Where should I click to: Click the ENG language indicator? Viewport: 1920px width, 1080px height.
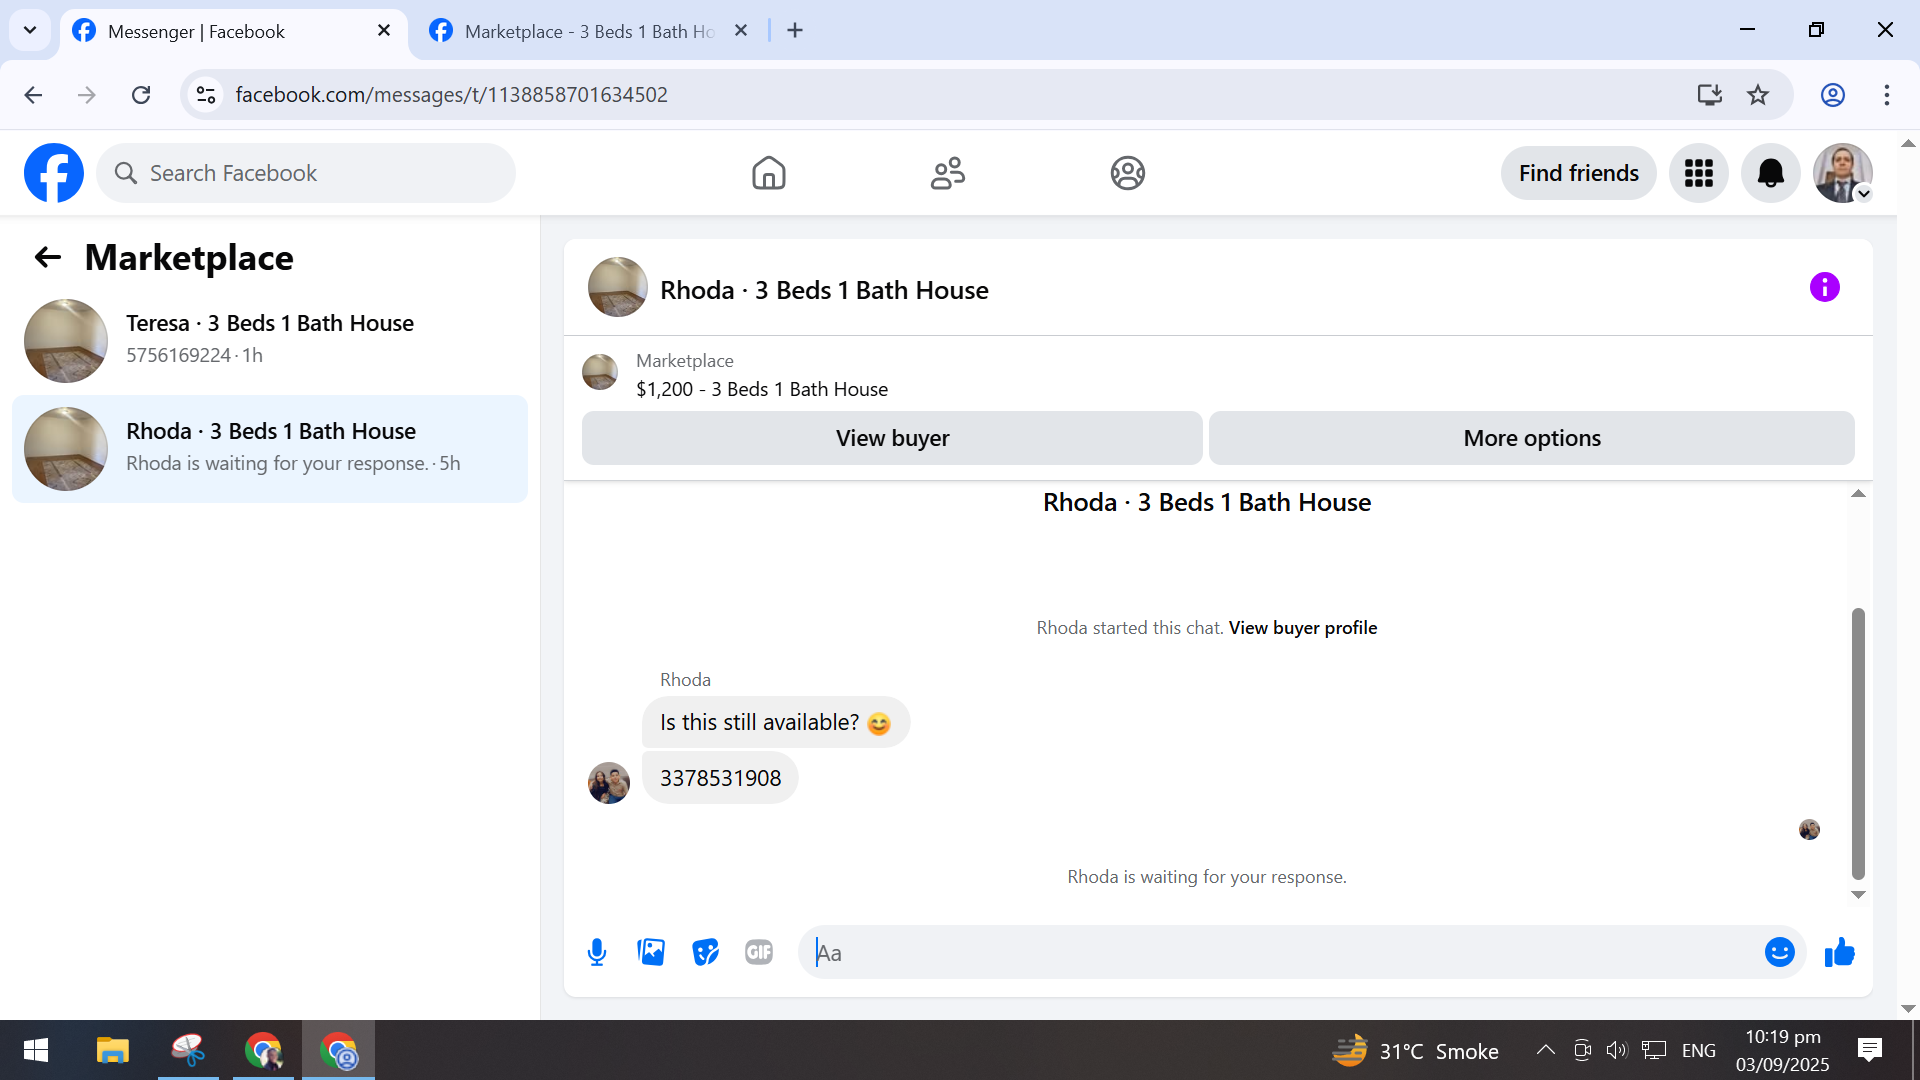[x=1698, y=1050]
